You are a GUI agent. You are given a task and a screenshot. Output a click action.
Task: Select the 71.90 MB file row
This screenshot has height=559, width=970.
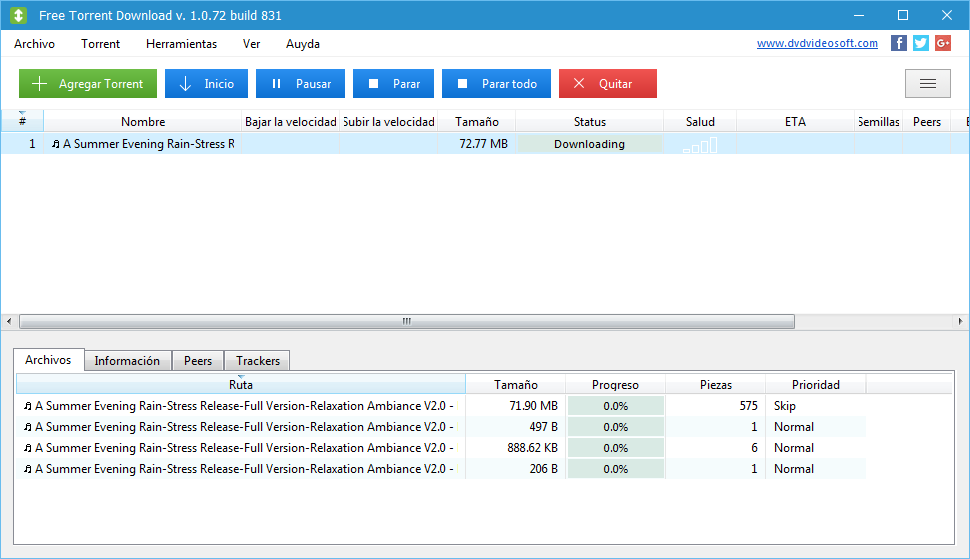pyautogui.click(x=441, y=406)
